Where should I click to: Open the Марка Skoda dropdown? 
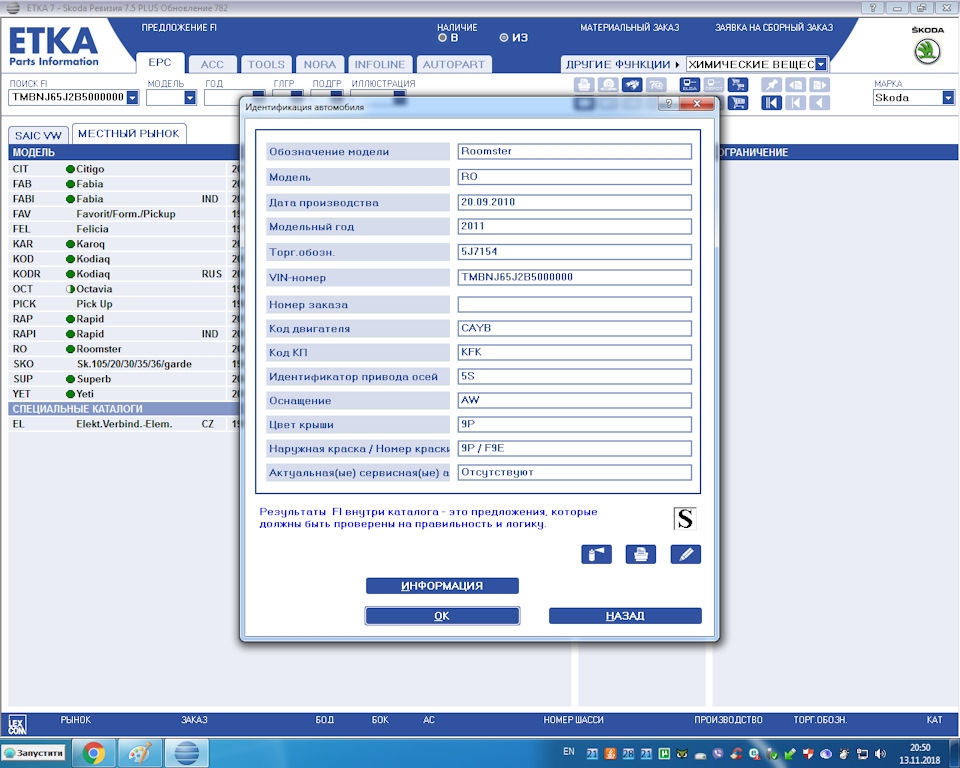pyautogui.click(x=947, y=98)
